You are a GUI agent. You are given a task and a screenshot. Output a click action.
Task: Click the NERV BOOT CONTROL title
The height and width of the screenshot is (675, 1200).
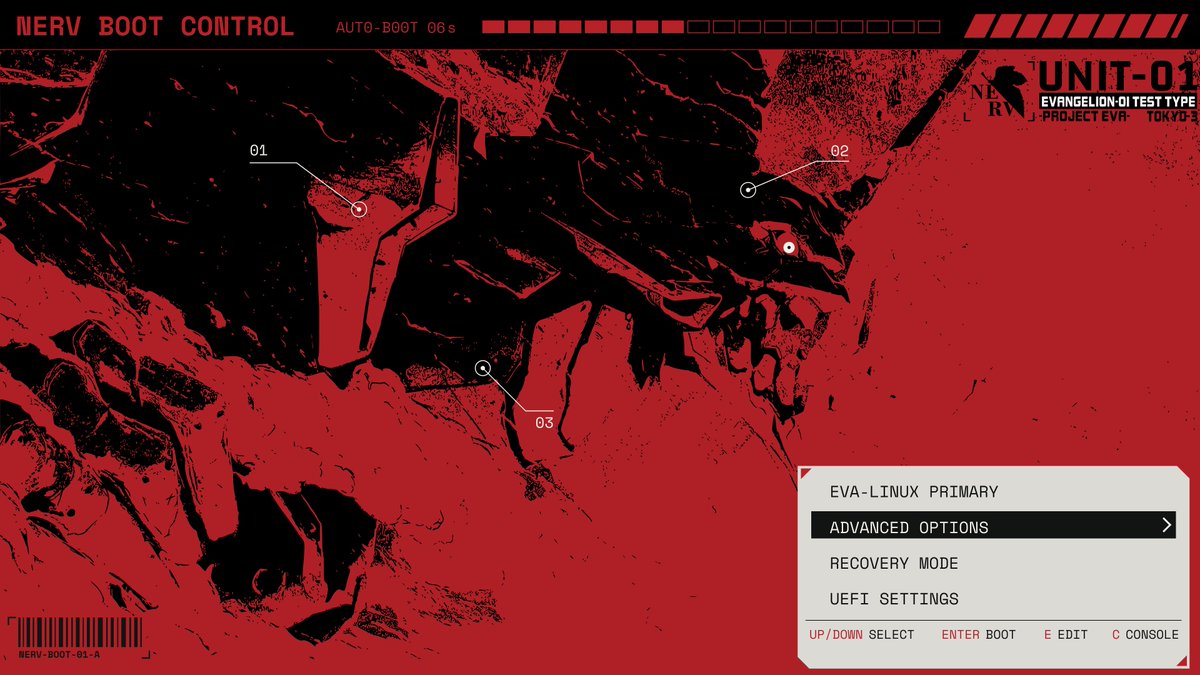pos(155,27)
